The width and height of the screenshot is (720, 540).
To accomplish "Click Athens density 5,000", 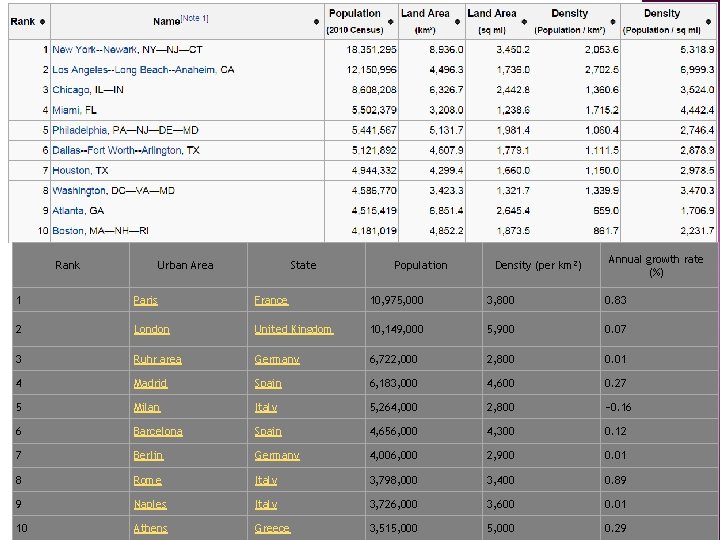I will coord(501,529).
